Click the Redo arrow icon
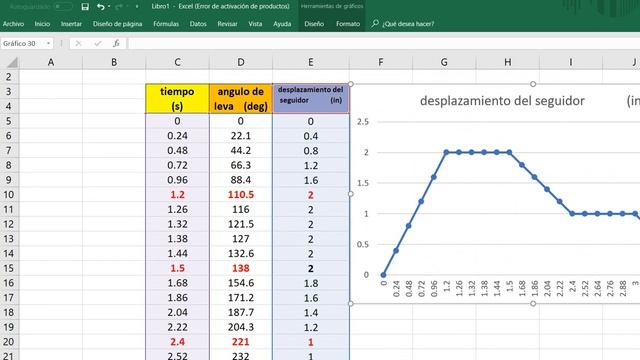 (119, 7)
